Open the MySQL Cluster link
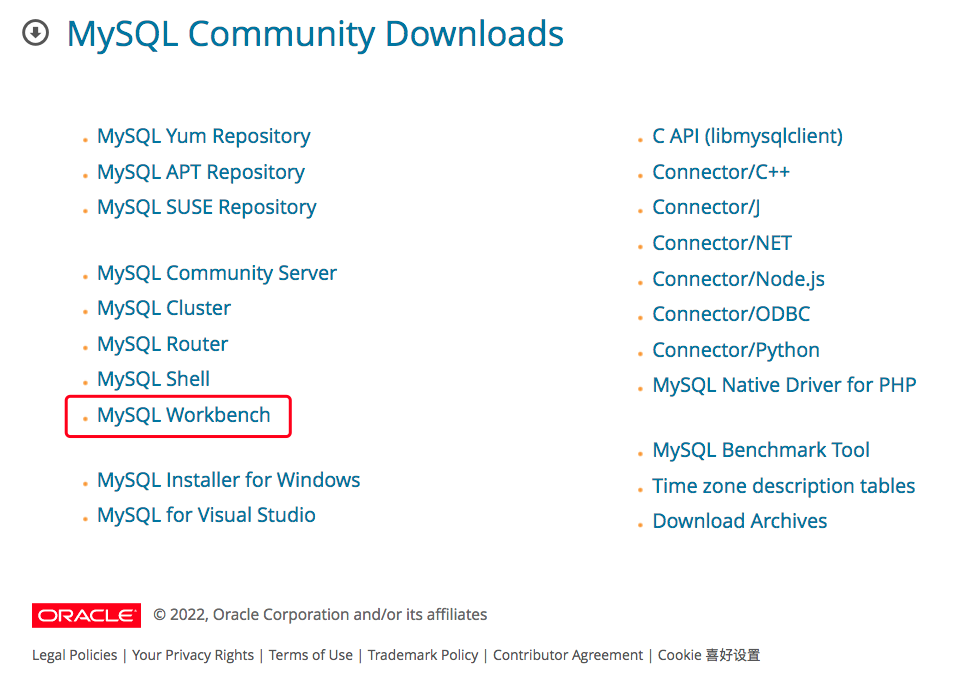Image resolution: width=969 pixels, height=693 pixels. coord(164,308)
